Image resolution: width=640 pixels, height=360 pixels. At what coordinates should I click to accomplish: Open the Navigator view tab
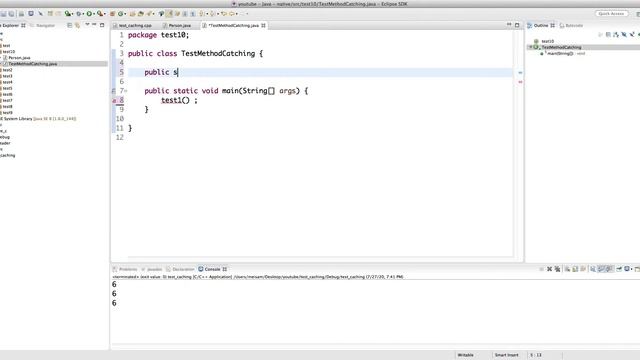[42, 25]
